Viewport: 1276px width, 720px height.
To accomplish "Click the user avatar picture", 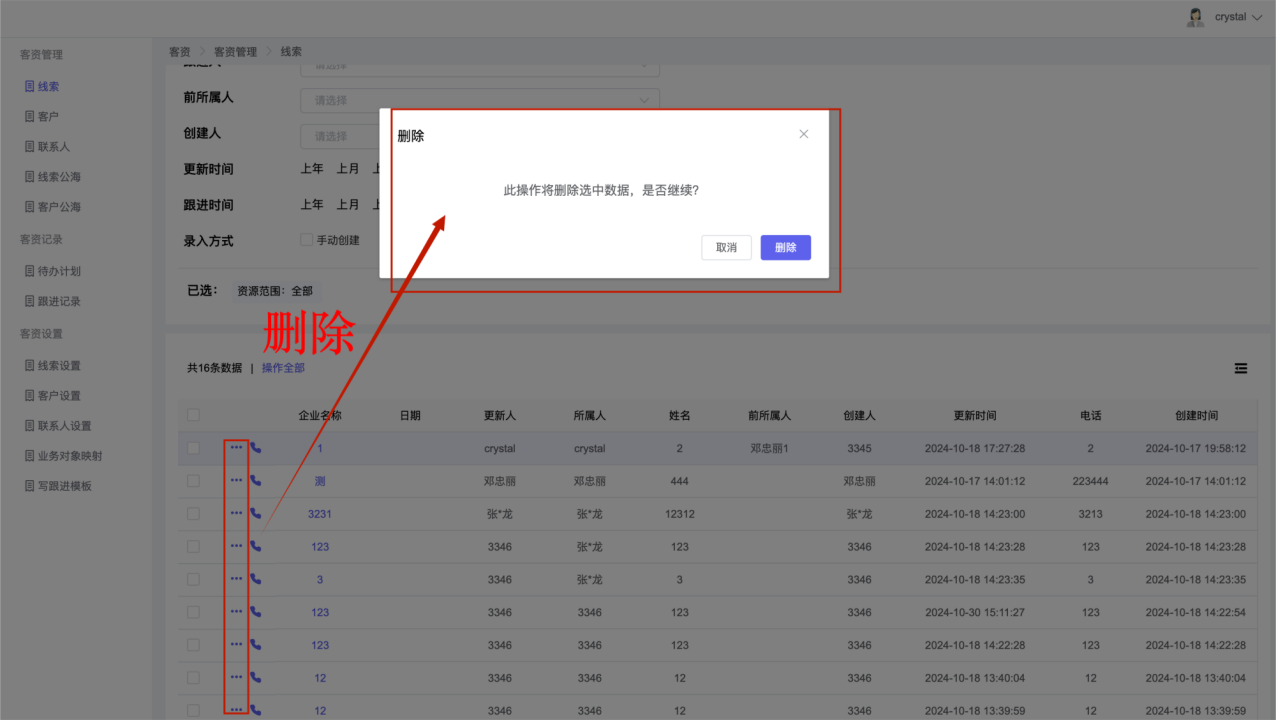I will [x=1195, y=17].
